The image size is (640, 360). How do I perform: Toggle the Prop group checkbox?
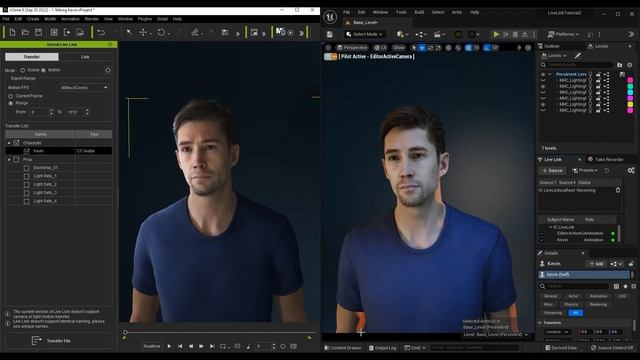16,160
